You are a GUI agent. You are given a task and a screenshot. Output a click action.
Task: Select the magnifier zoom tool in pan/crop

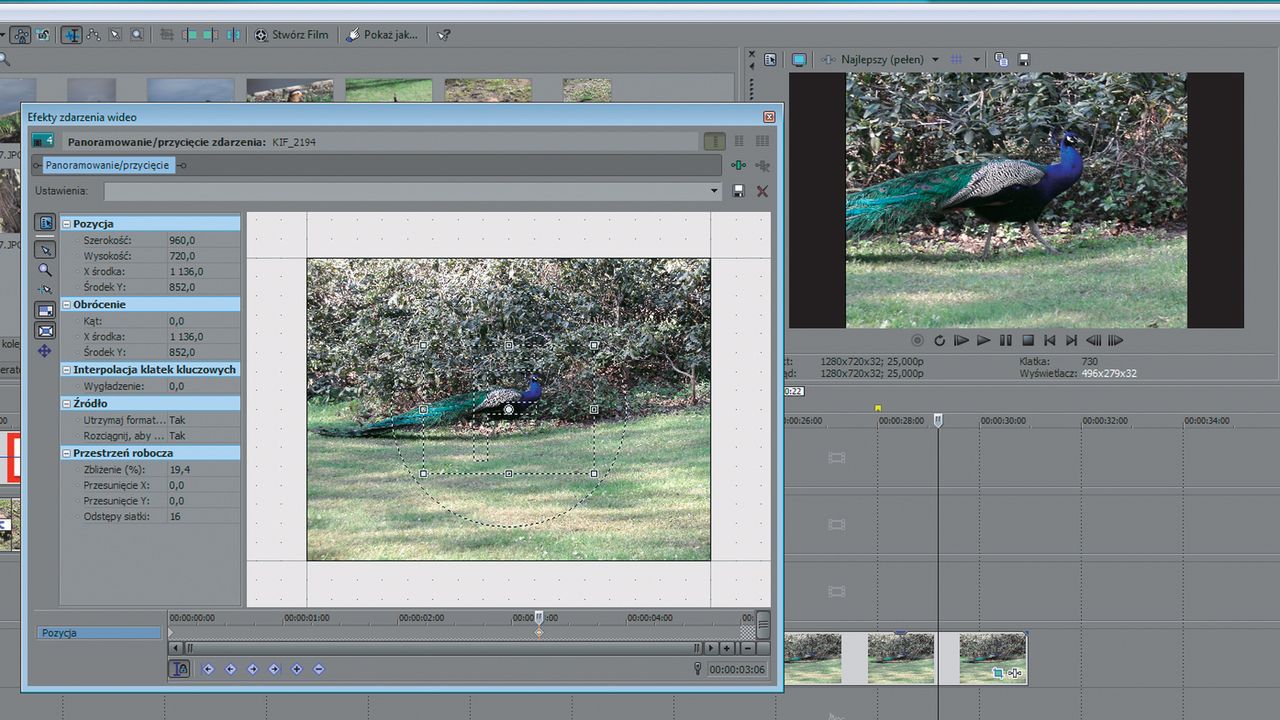pyautogui.click(x=45, y=269)
